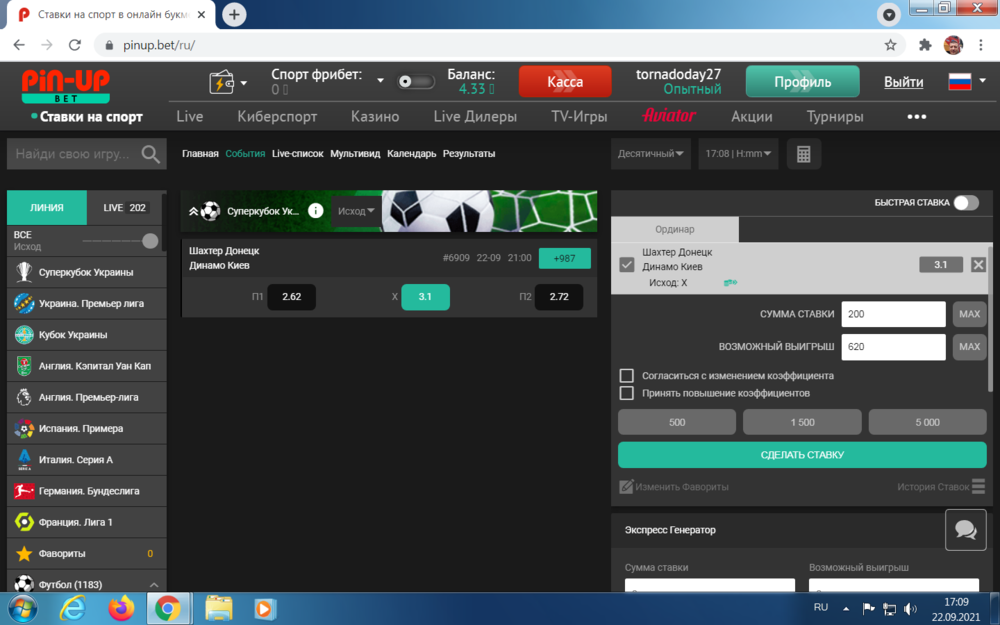Set stake to 1 500 quick amount
The height and width of the screenshot is (625, 1000).
pyautogui.click(x=802, y=422)
